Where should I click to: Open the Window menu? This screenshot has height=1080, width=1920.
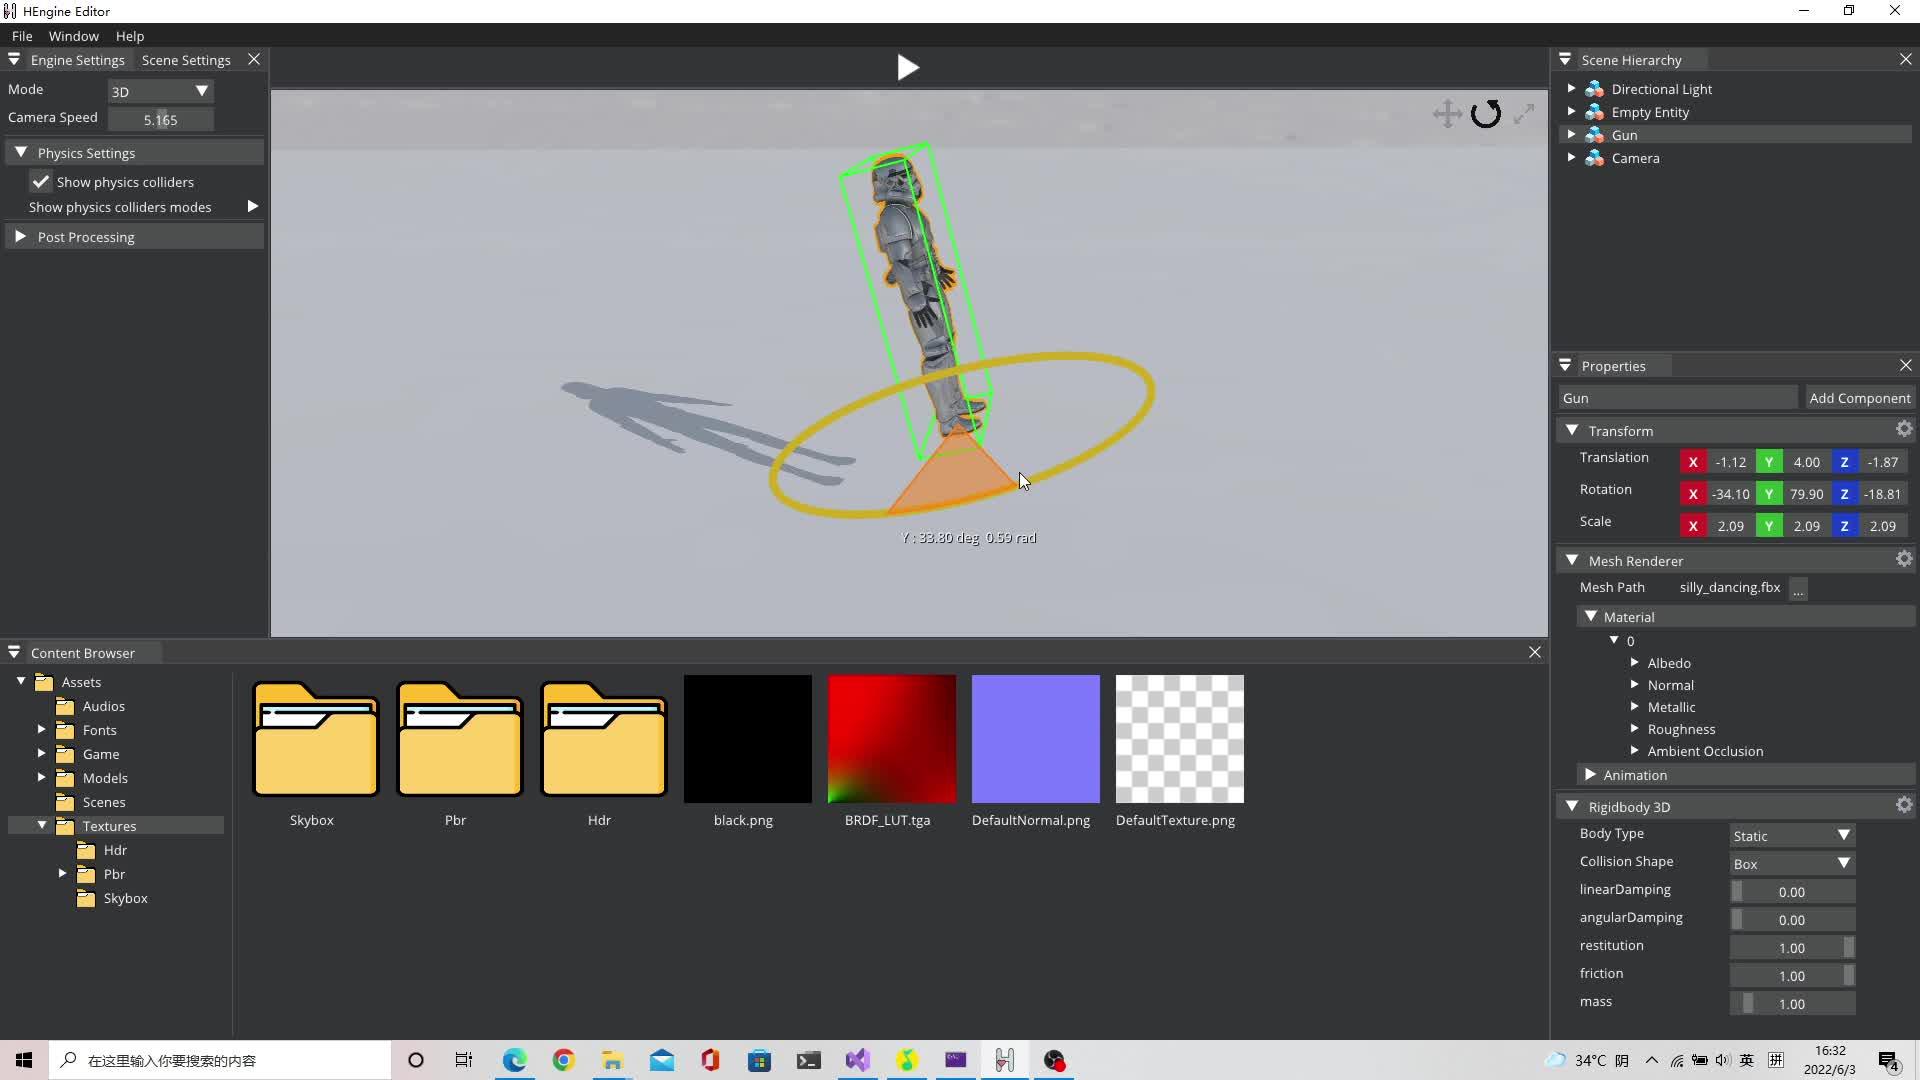click(x=73, y=36)
